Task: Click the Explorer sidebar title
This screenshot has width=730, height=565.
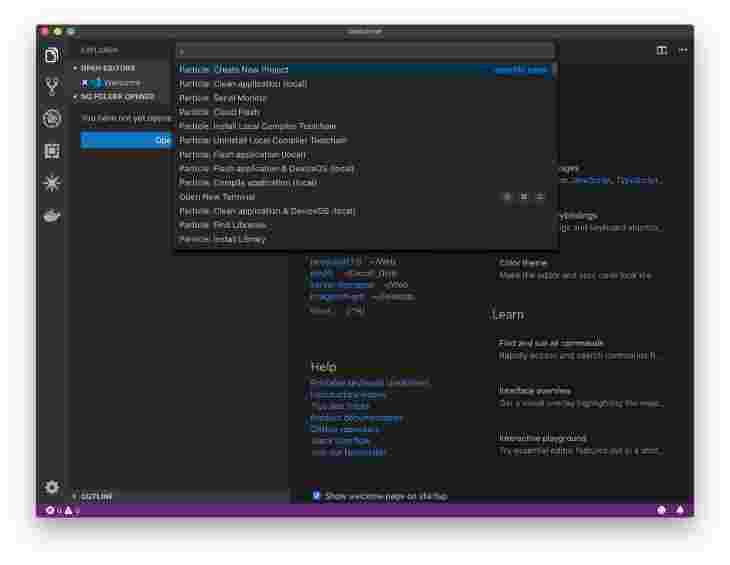Action: (99, 50)
